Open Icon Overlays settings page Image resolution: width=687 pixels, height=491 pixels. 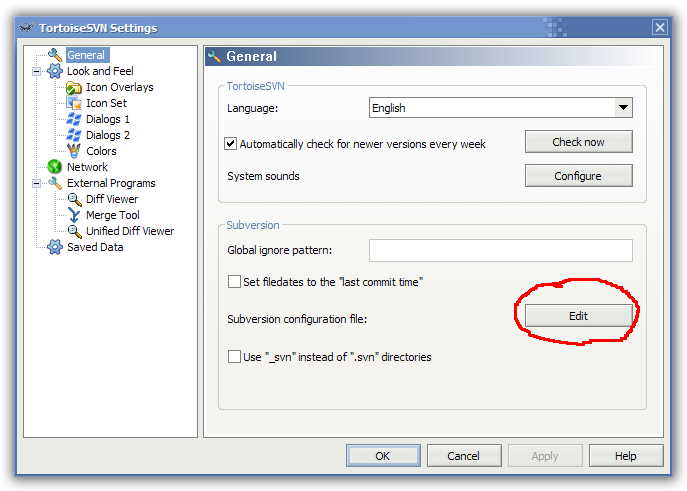pos(120,87)
